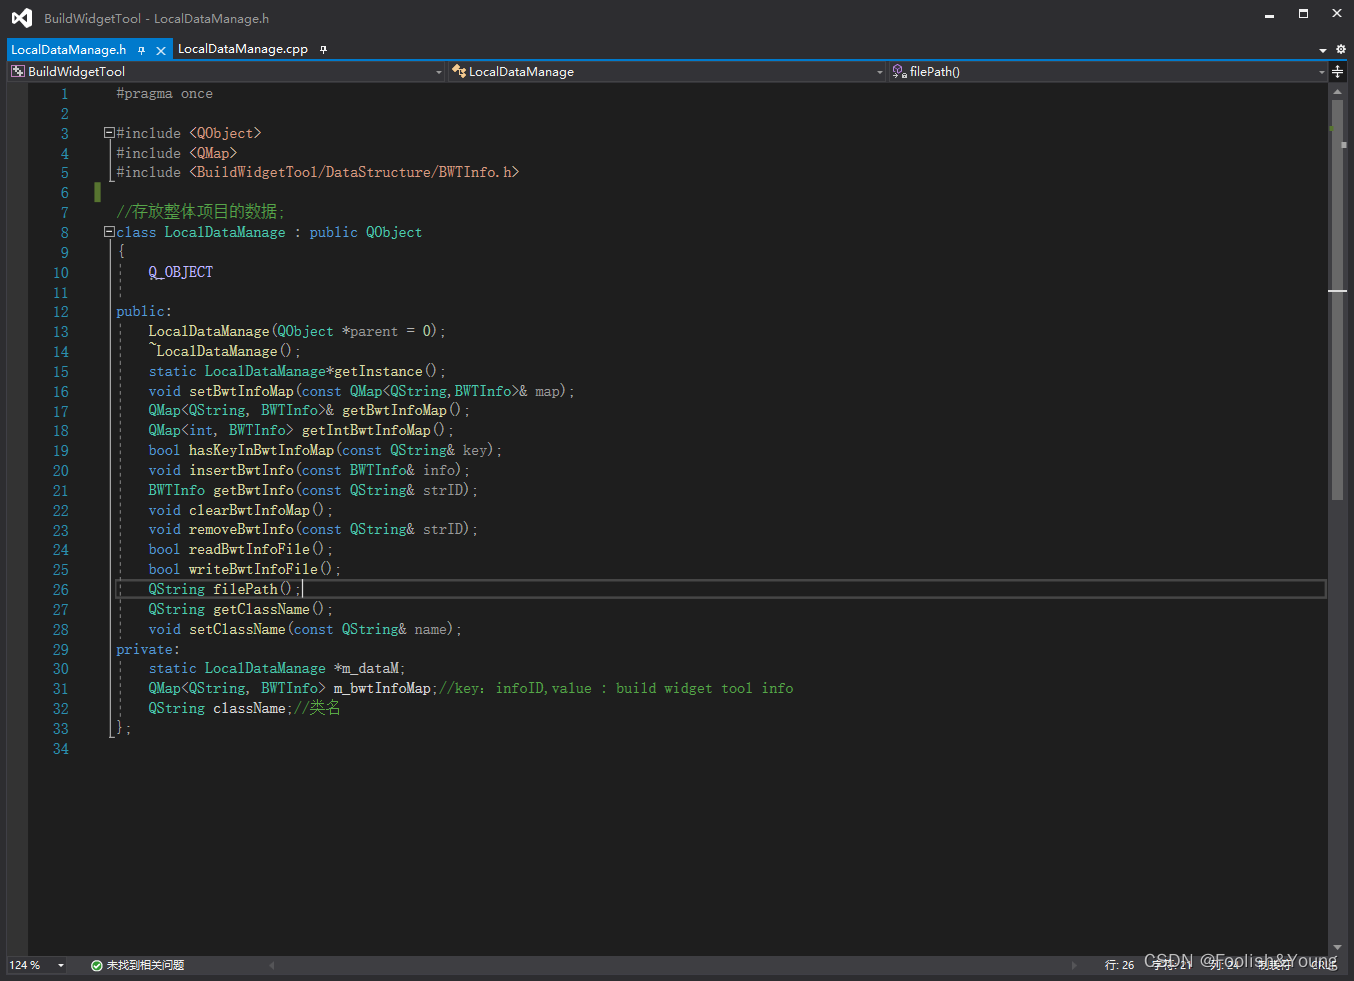Click the previous-error arrow icon in status bar
Image resolution: width=1354 pixels, height=981 pixels.
click(x=271, y=964)
